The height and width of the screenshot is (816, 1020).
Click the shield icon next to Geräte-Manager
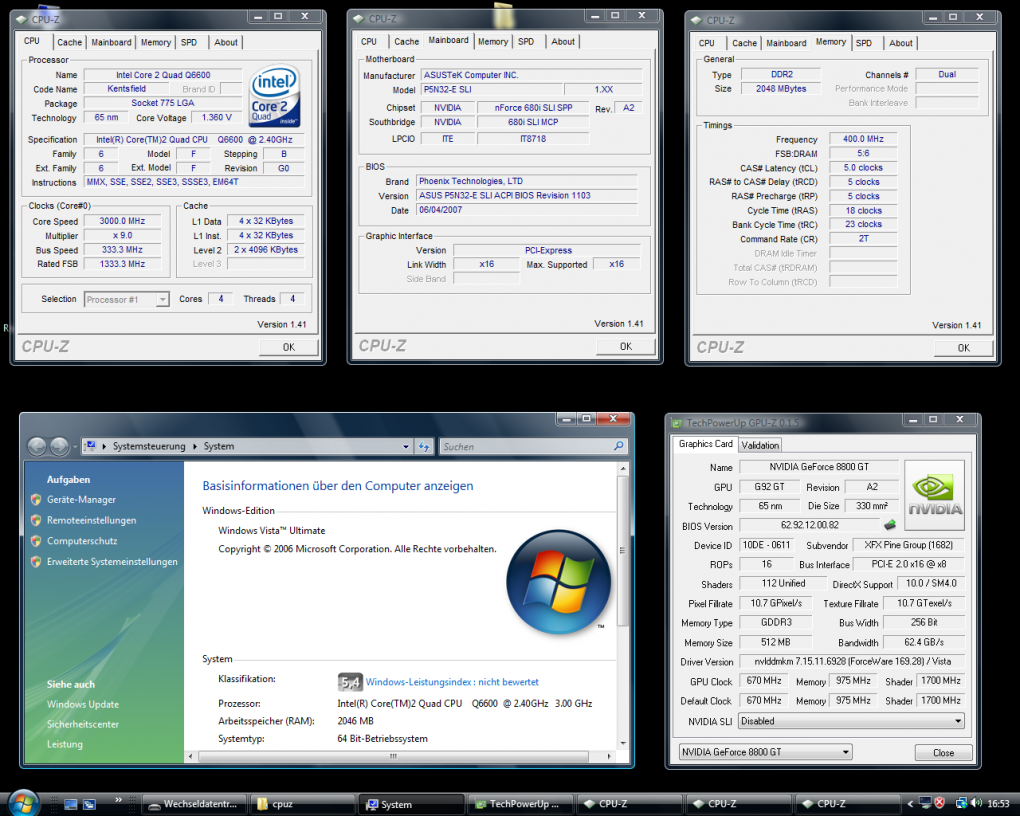[x=36, y=500]
